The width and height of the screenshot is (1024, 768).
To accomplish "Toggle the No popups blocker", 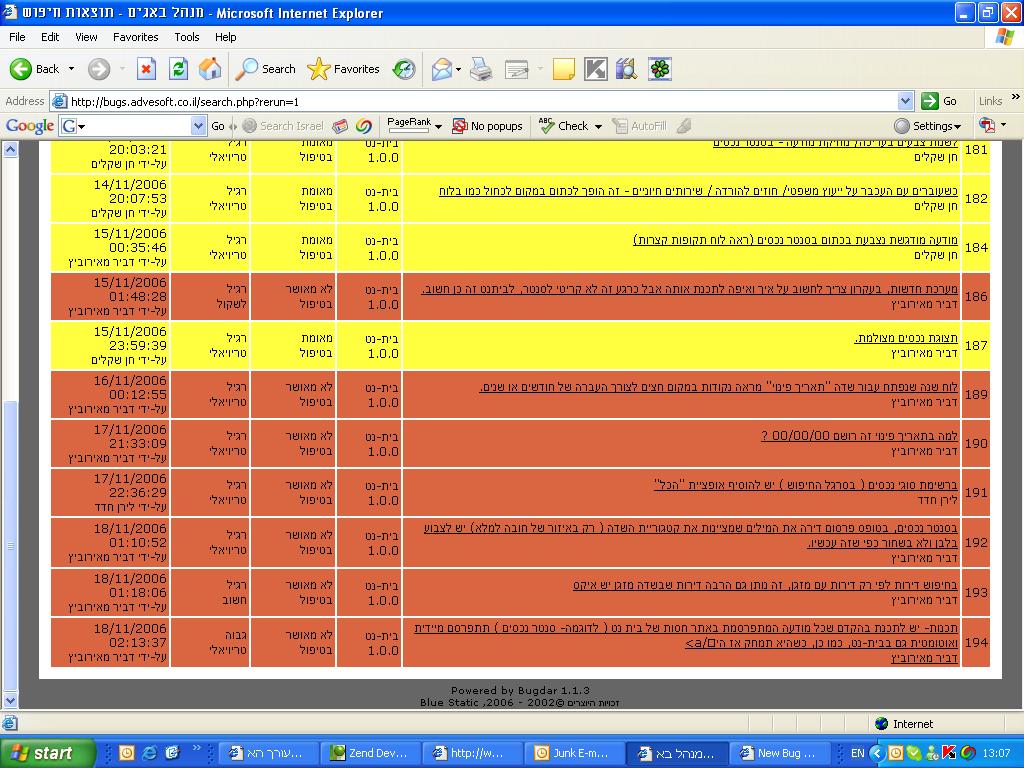I will pos(487,126).
